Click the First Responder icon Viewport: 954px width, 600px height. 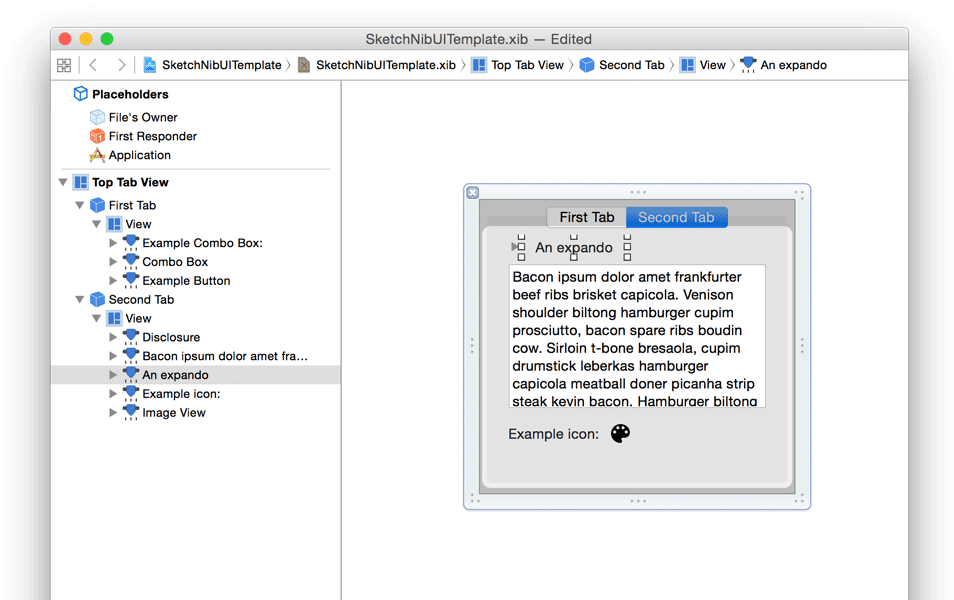pyautogui.click(x=97, y=136)
